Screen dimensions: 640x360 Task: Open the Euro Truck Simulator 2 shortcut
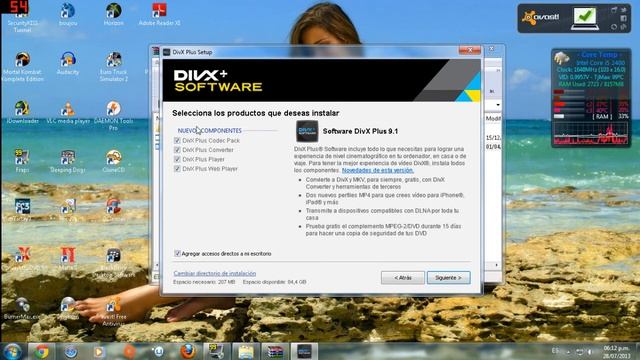pyautogui.click(x=113, y=67)
